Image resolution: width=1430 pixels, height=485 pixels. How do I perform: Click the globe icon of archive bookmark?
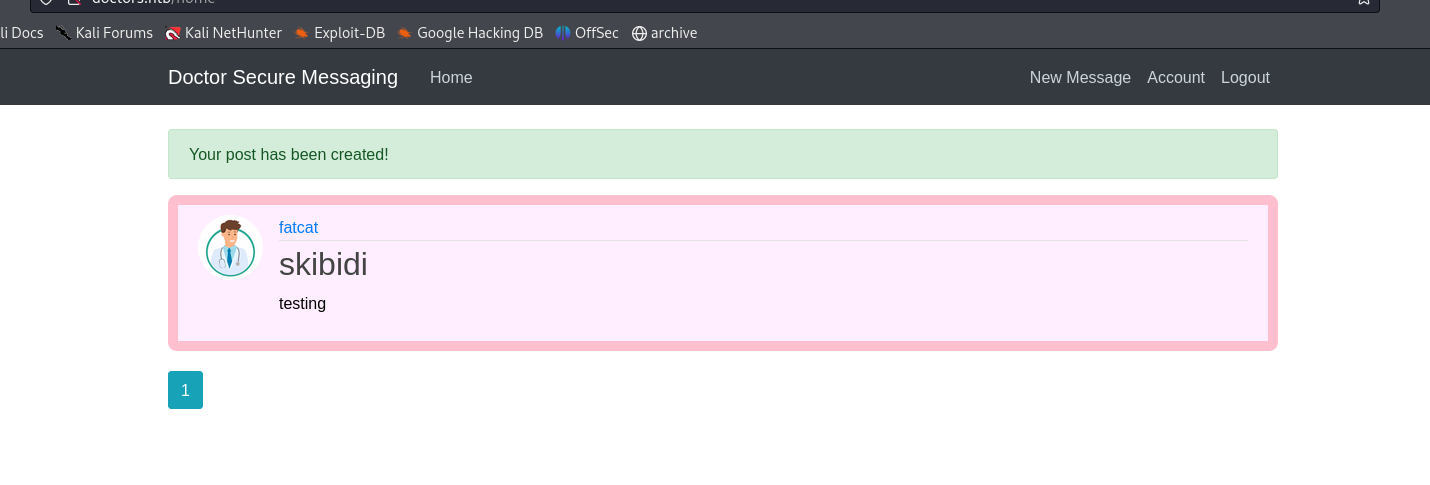[x=639, y=33]
